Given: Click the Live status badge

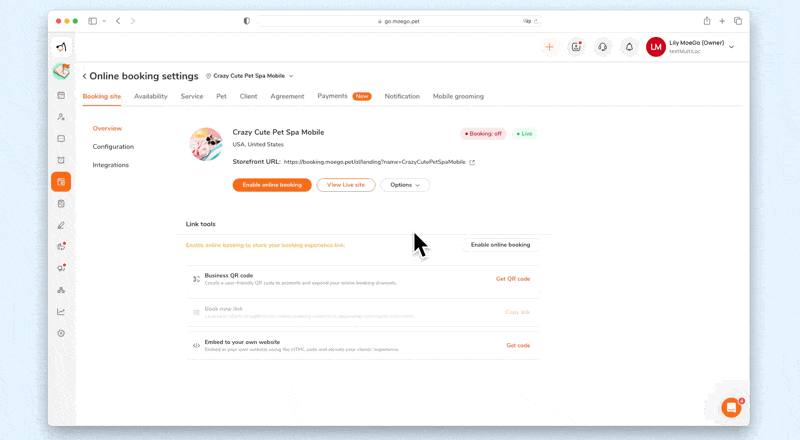Looking at the screenshot, I should 524,134.
